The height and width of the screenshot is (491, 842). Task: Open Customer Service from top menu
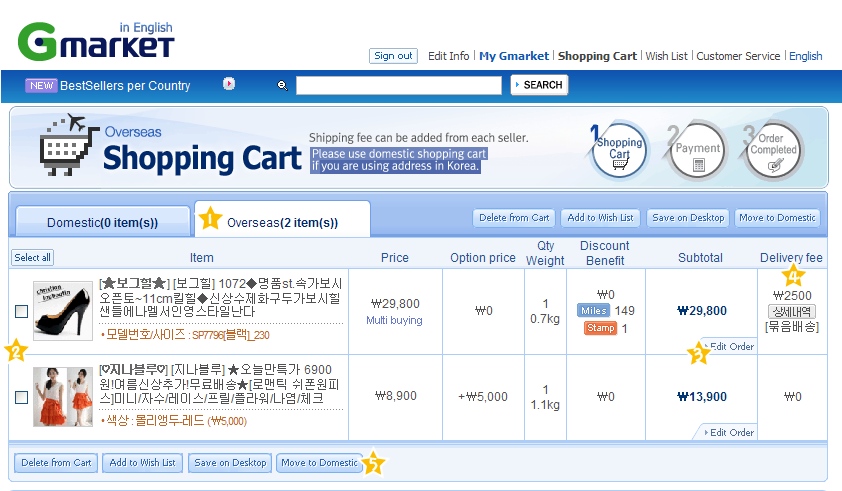738,56
